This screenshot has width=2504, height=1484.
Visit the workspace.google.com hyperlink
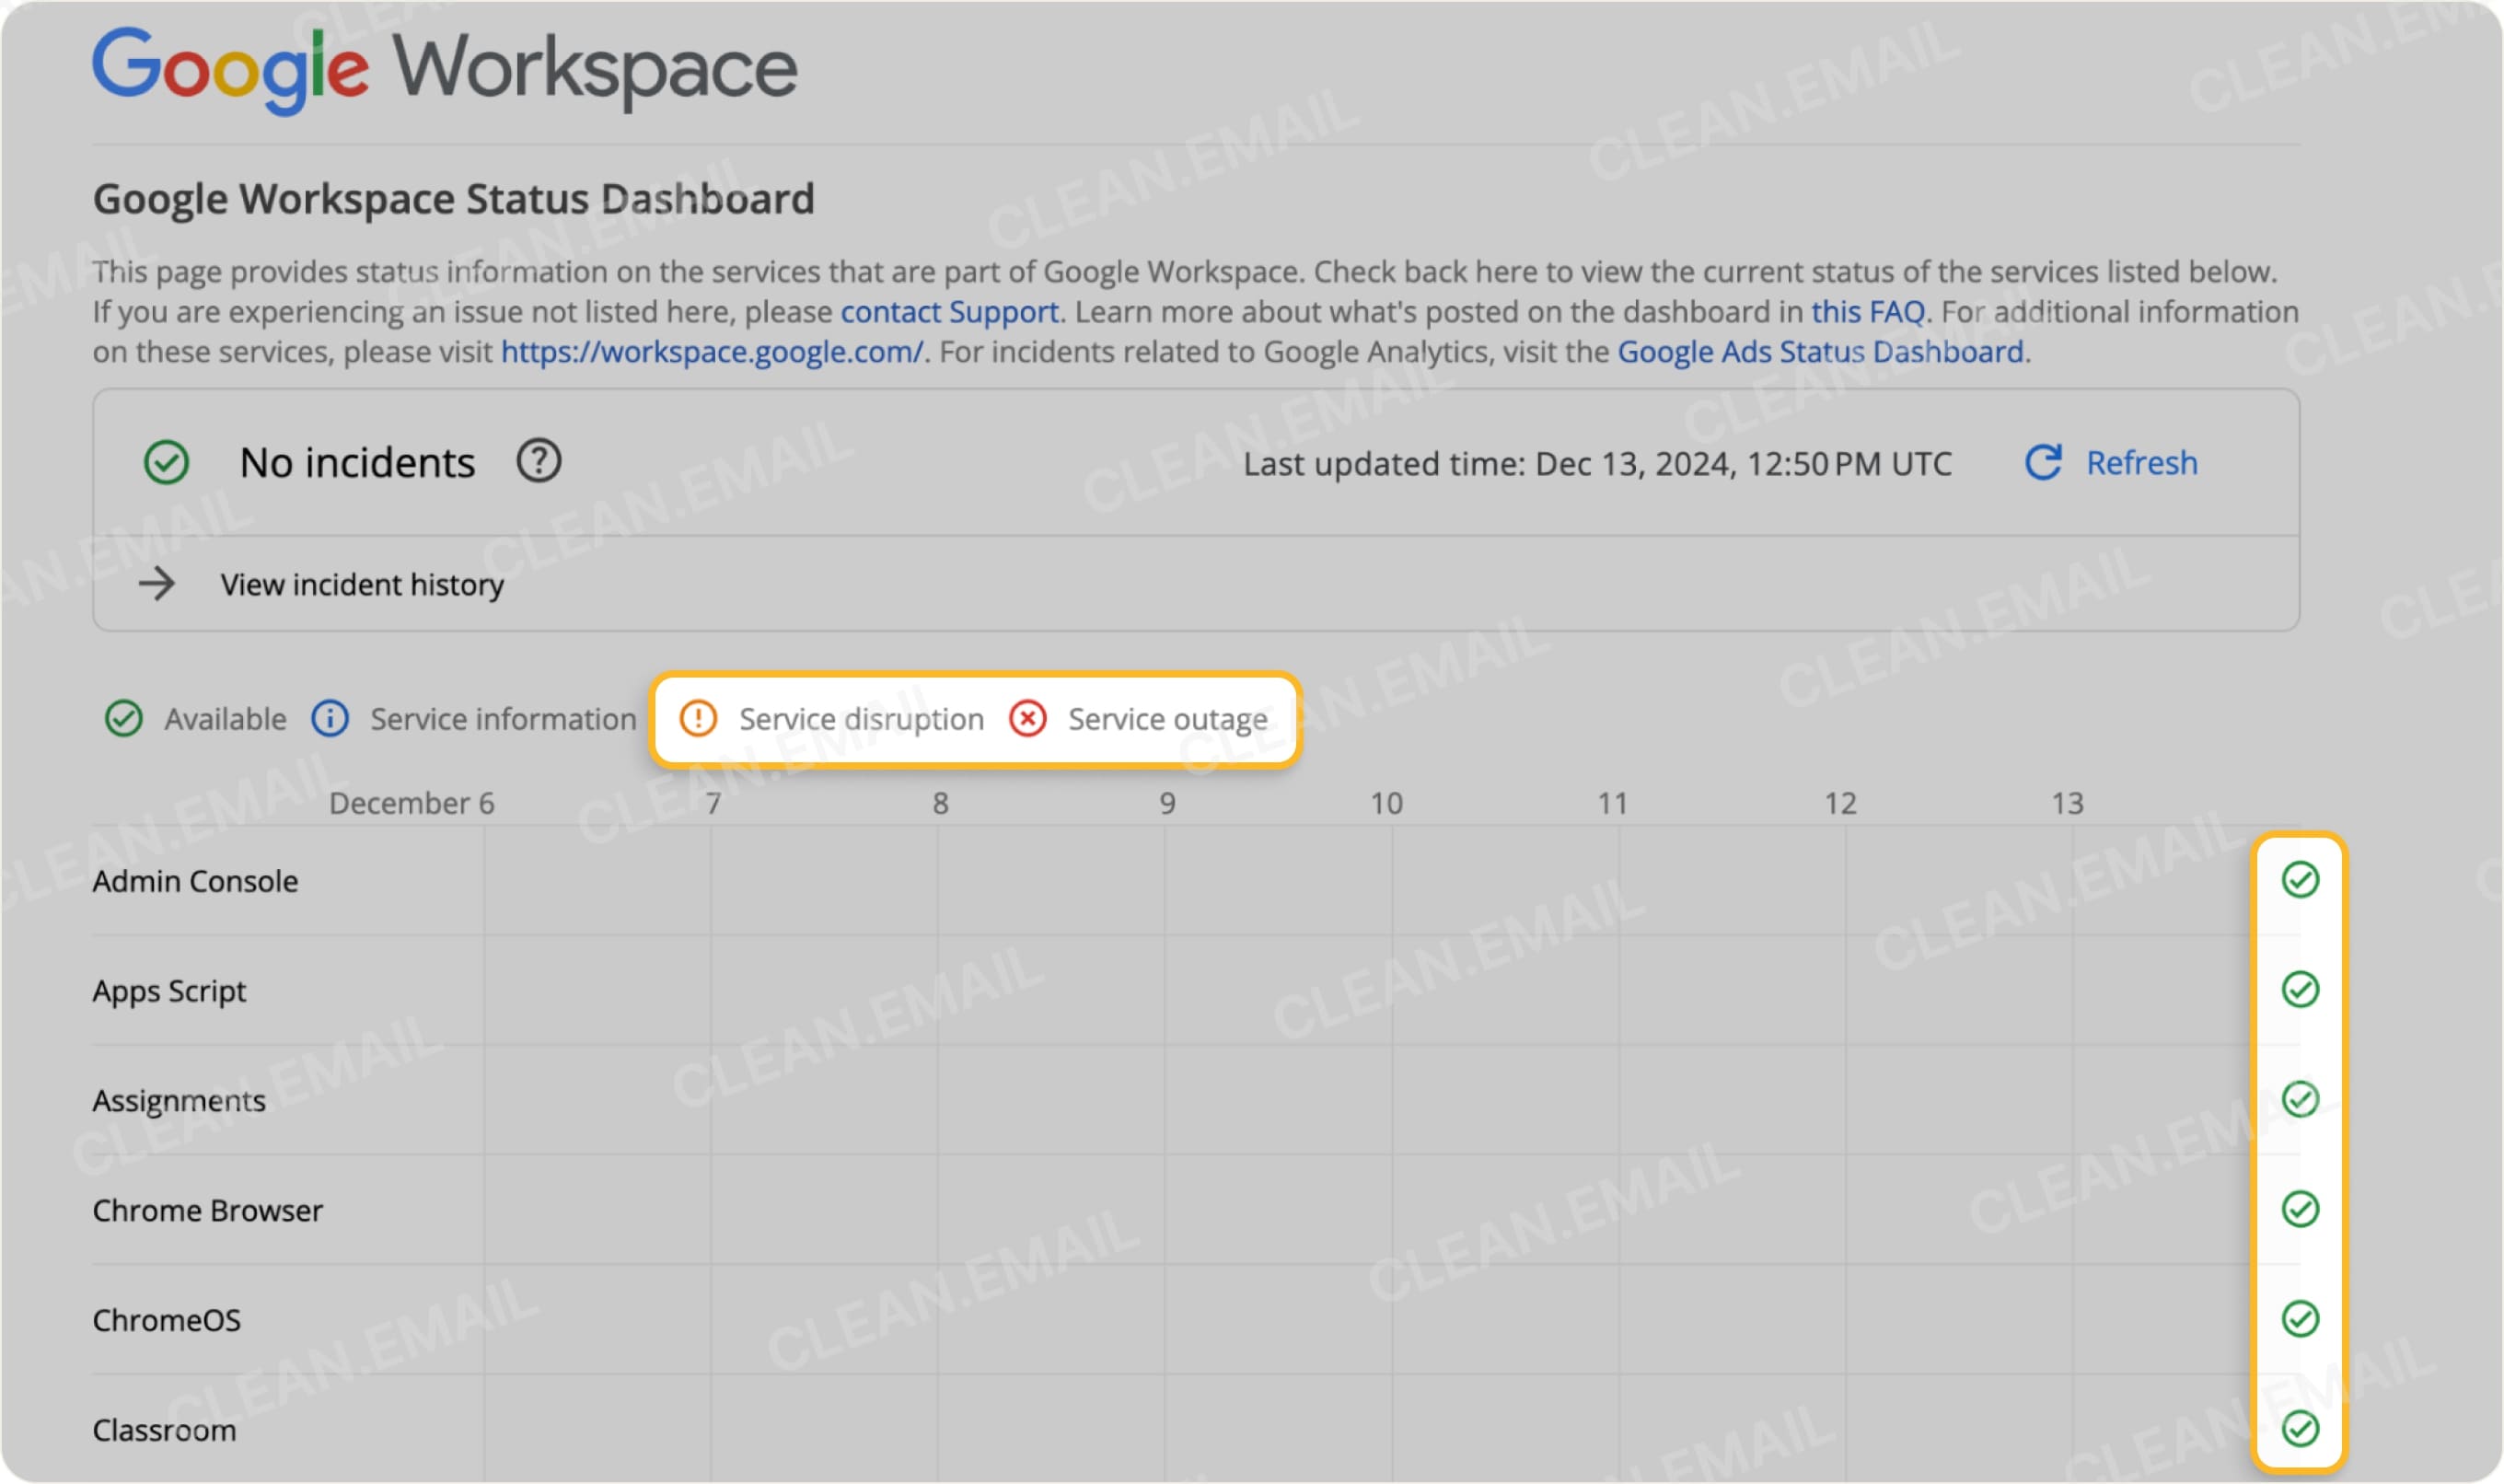pyautogui.click(x=711, y=351)
